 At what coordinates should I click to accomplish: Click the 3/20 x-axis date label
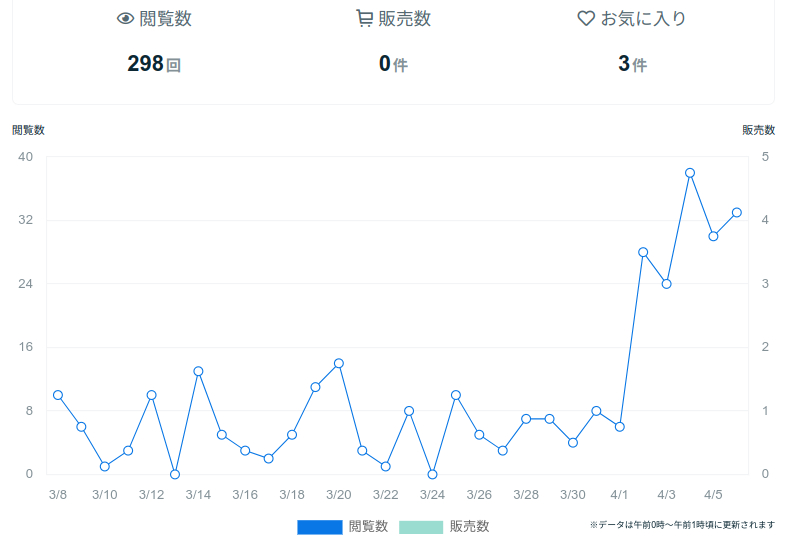[x=339, y=495]
